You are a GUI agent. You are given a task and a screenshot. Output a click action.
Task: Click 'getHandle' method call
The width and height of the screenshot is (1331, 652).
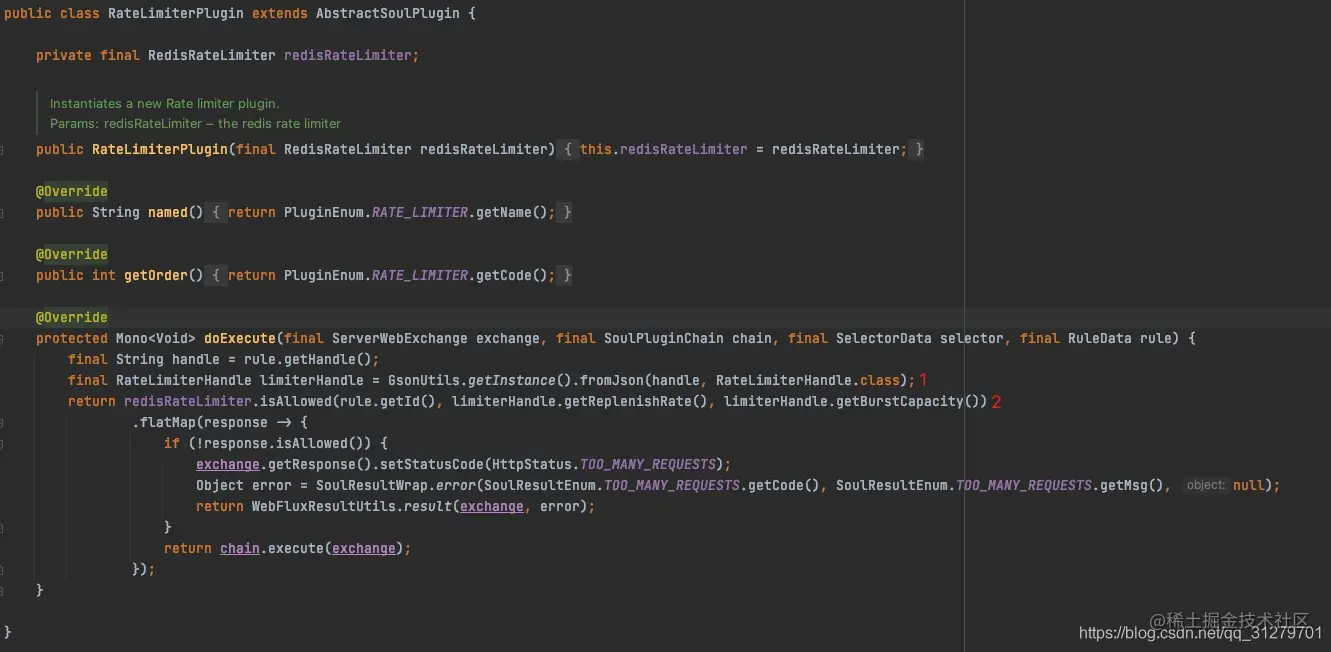(320, 359)
